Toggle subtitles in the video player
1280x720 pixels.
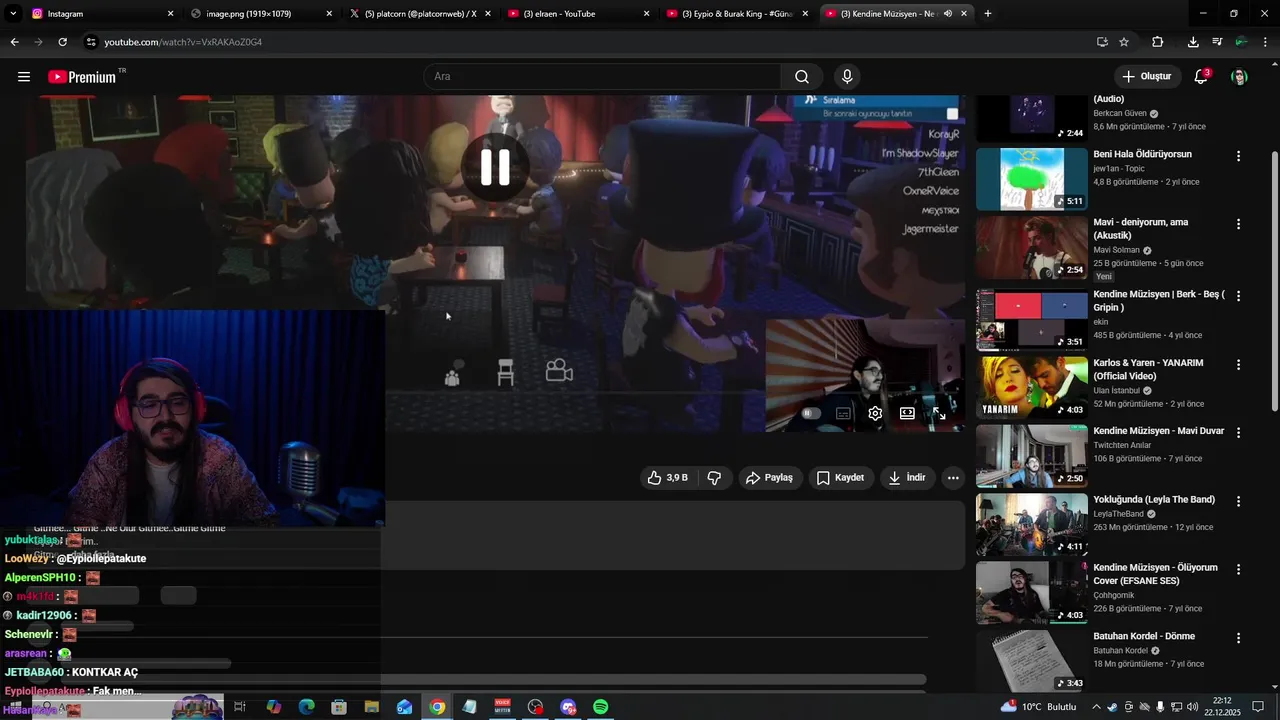[x=843, y=413]
